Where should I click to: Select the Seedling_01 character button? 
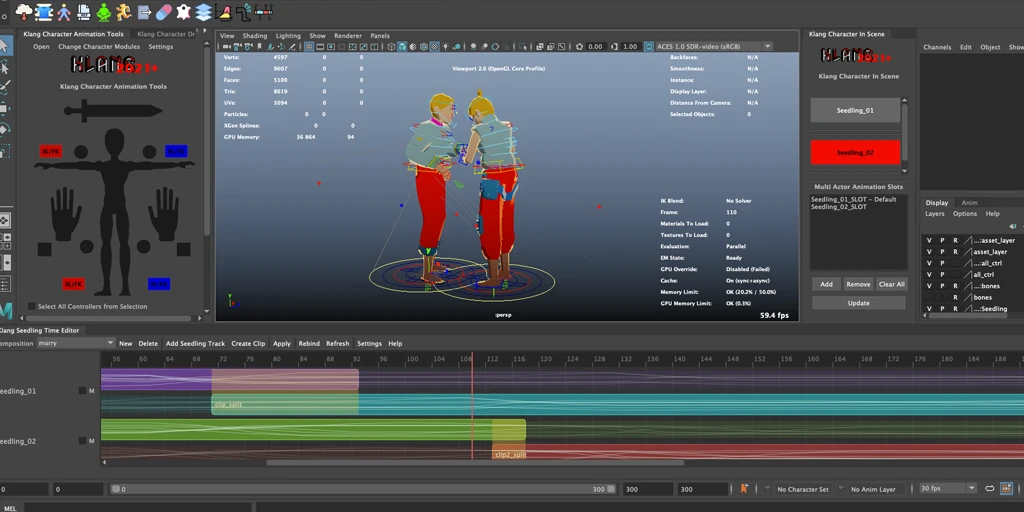coord(855,110)
